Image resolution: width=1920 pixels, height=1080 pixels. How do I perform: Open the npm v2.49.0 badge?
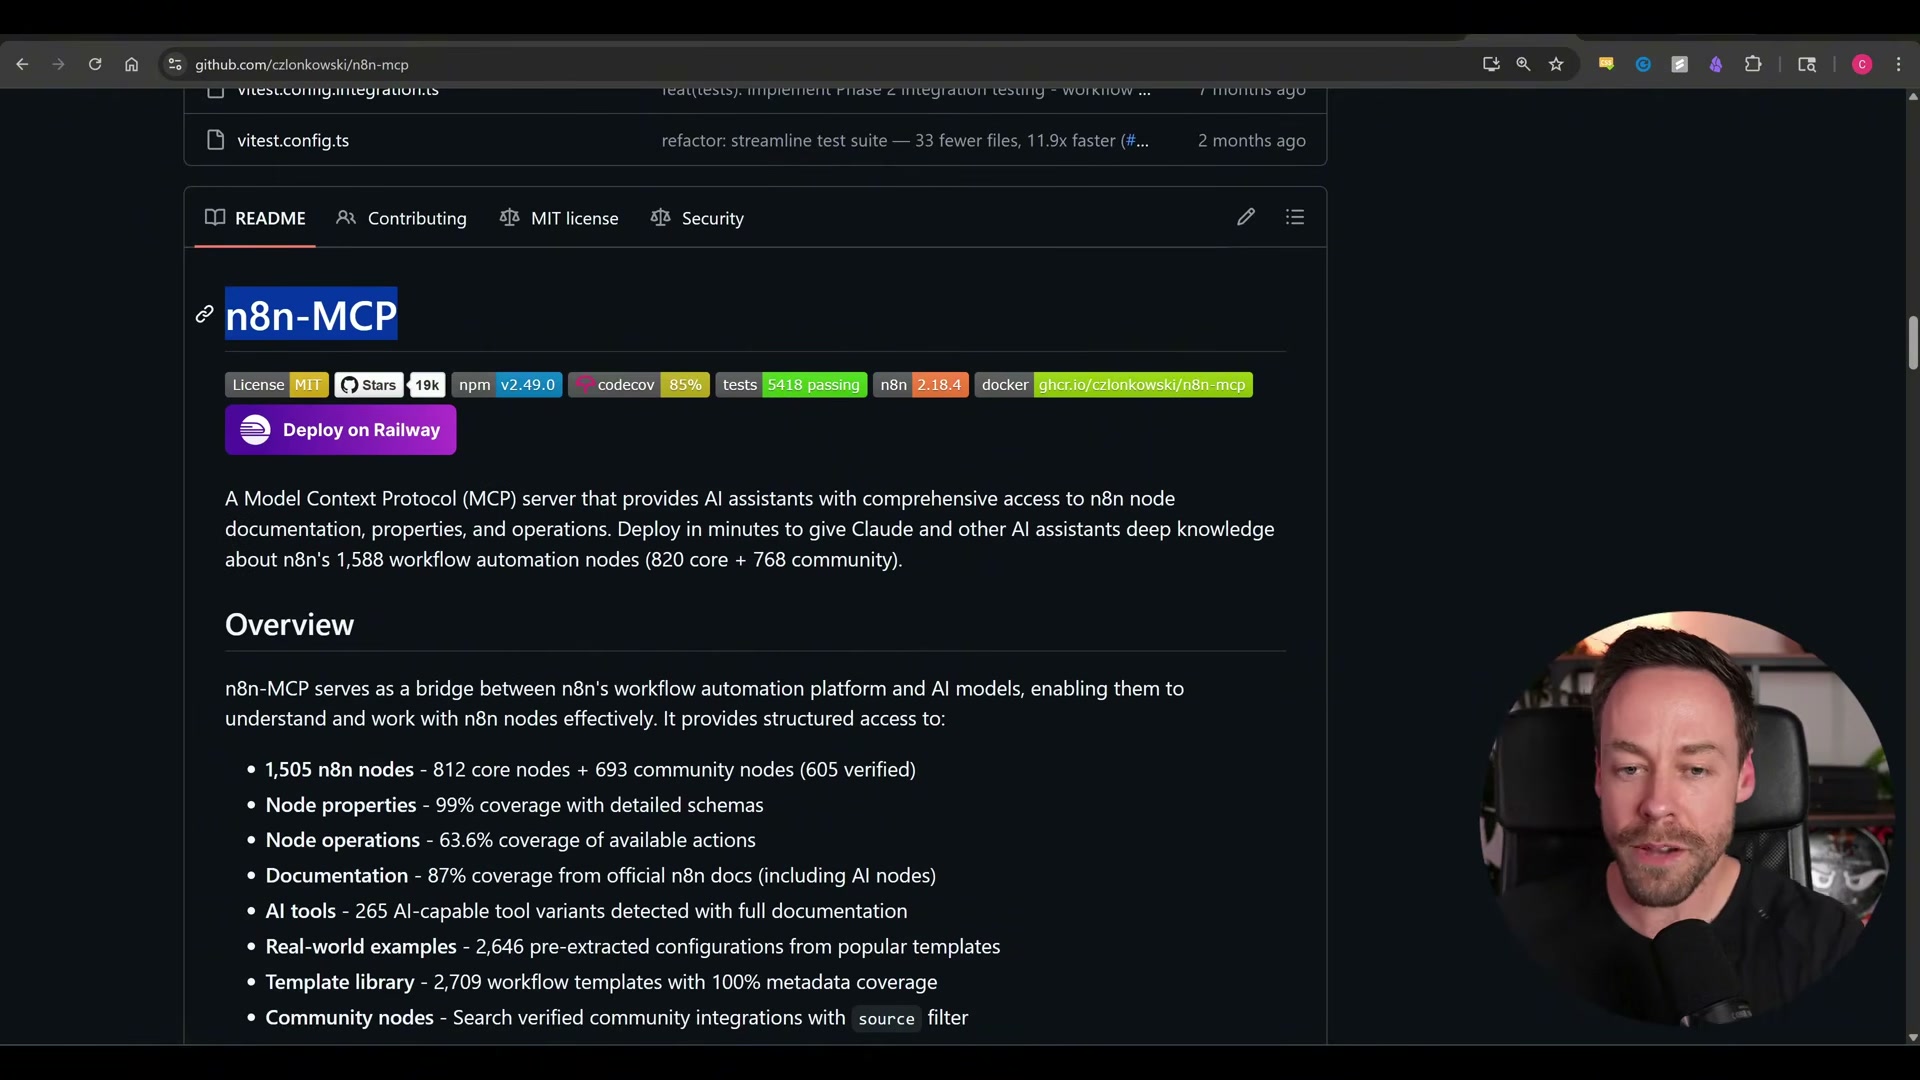507,385
